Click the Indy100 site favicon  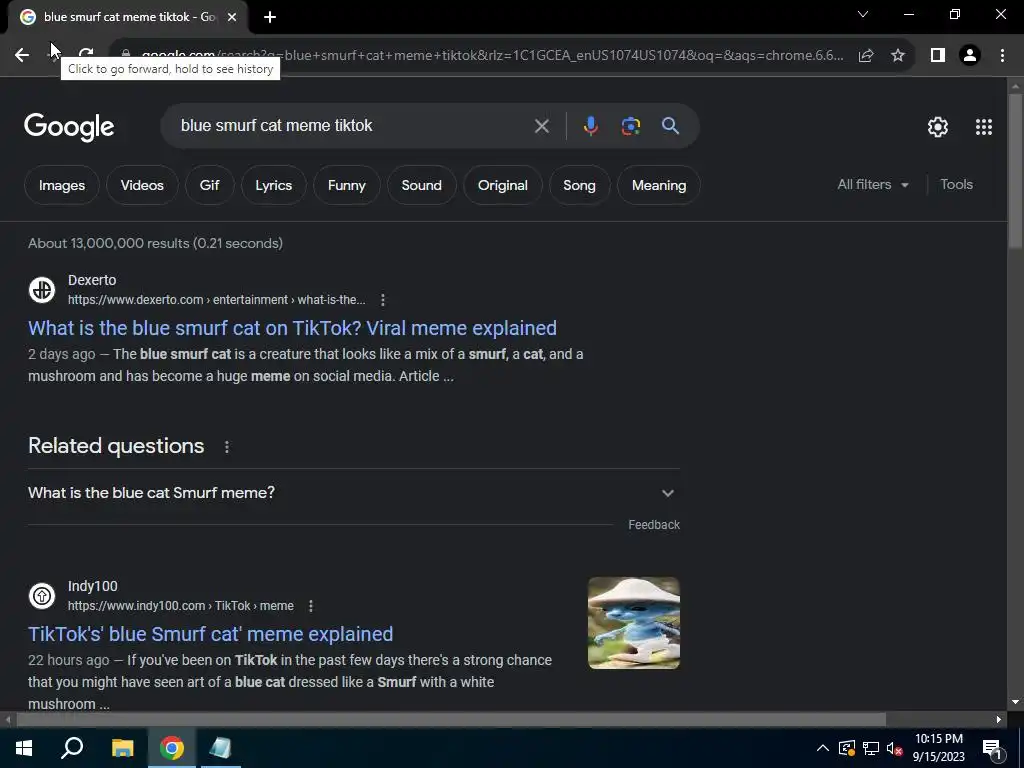pos(42,596)
